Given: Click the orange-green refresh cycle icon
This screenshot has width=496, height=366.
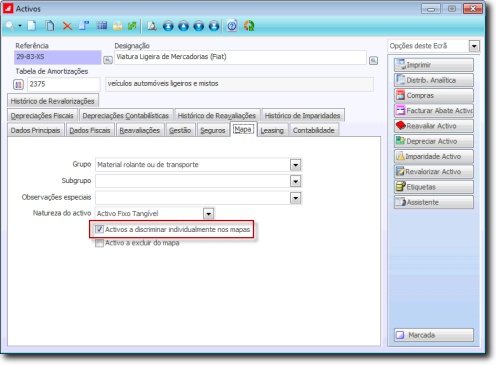Looking at the screenshot, I should click(249, 26).
